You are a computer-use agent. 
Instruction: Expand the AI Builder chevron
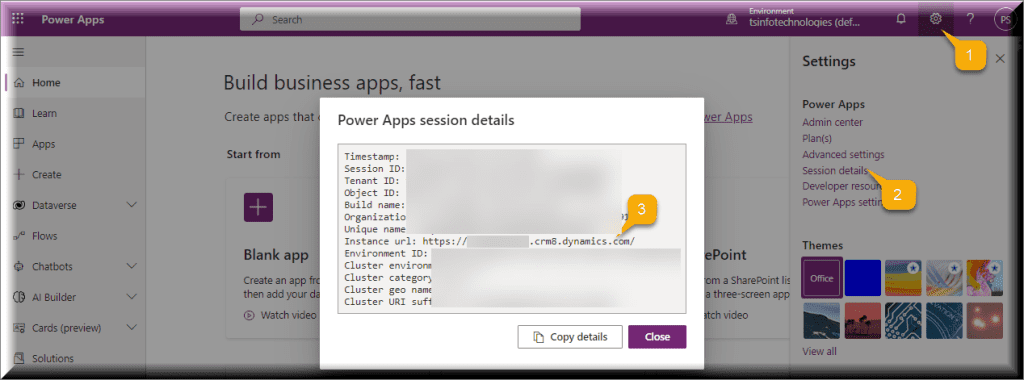[131, 297]
